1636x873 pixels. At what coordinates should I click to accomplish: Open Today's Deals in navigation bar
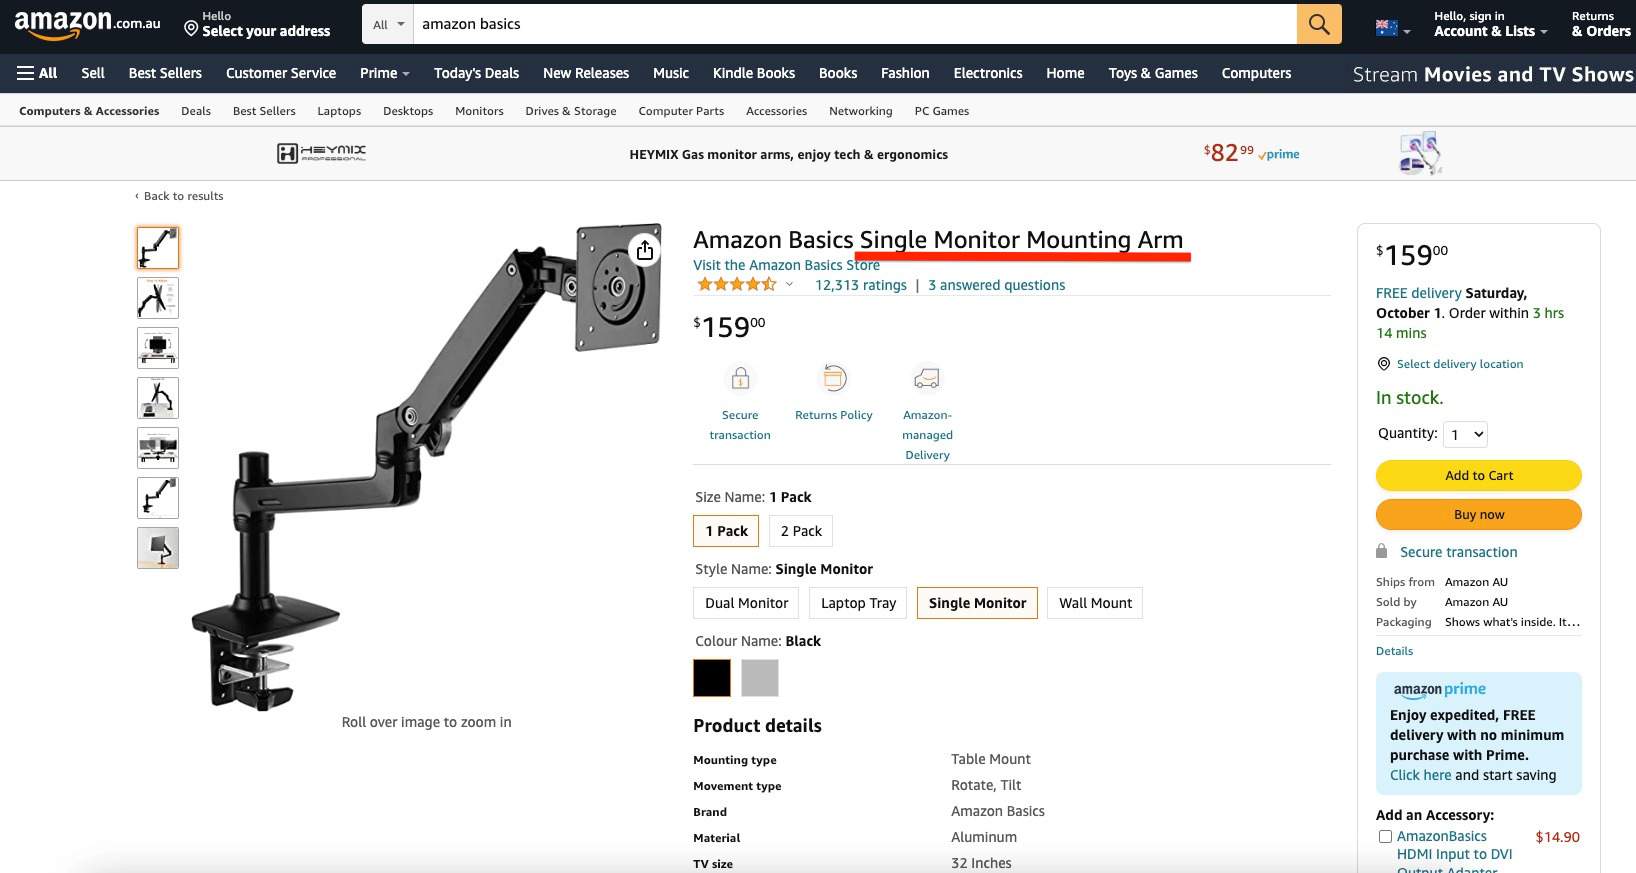pos(476,73)
